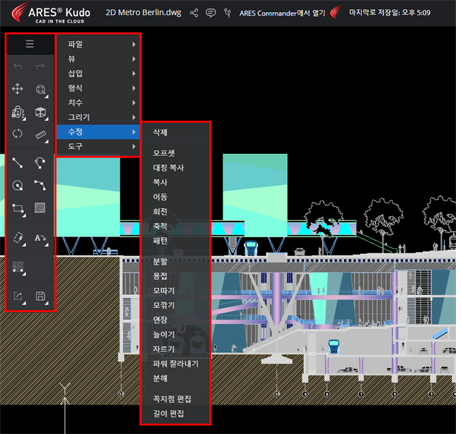Viewport: 462px width, 434px height.
Task: Choose 자르기 from the submenu
Action: pos(176,349)
